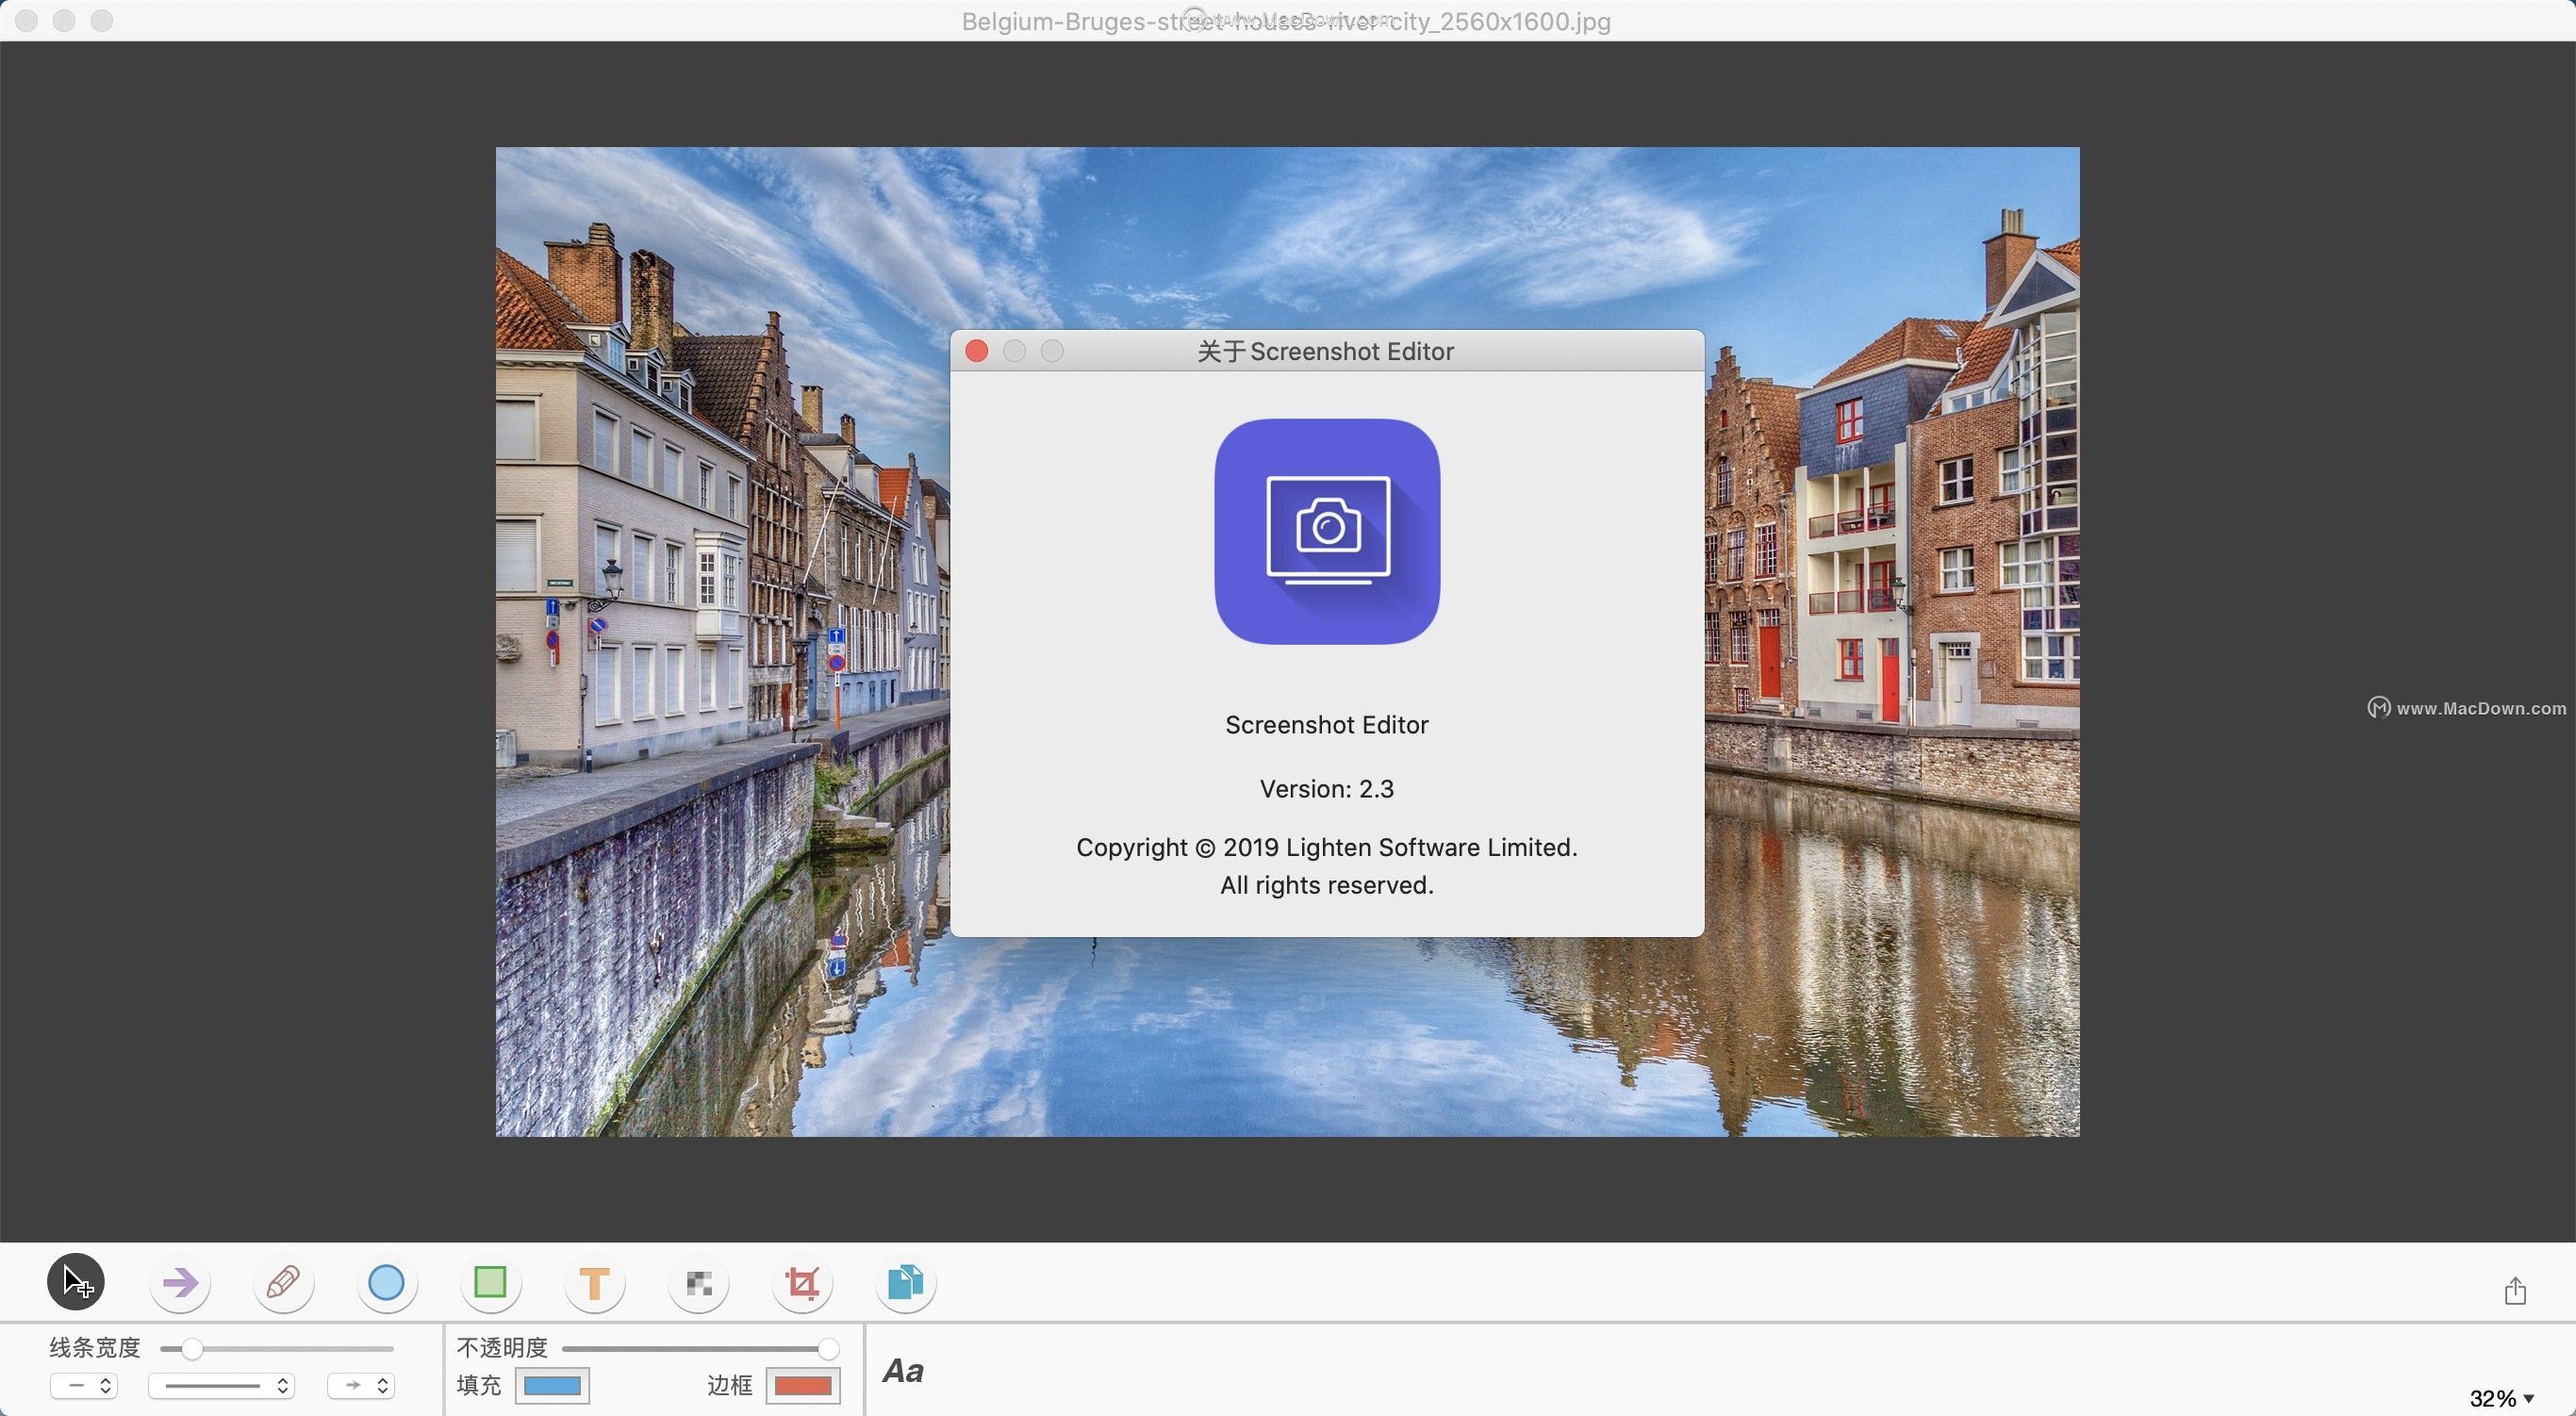
Task: Select the red crop tool
Action: 802,1282
